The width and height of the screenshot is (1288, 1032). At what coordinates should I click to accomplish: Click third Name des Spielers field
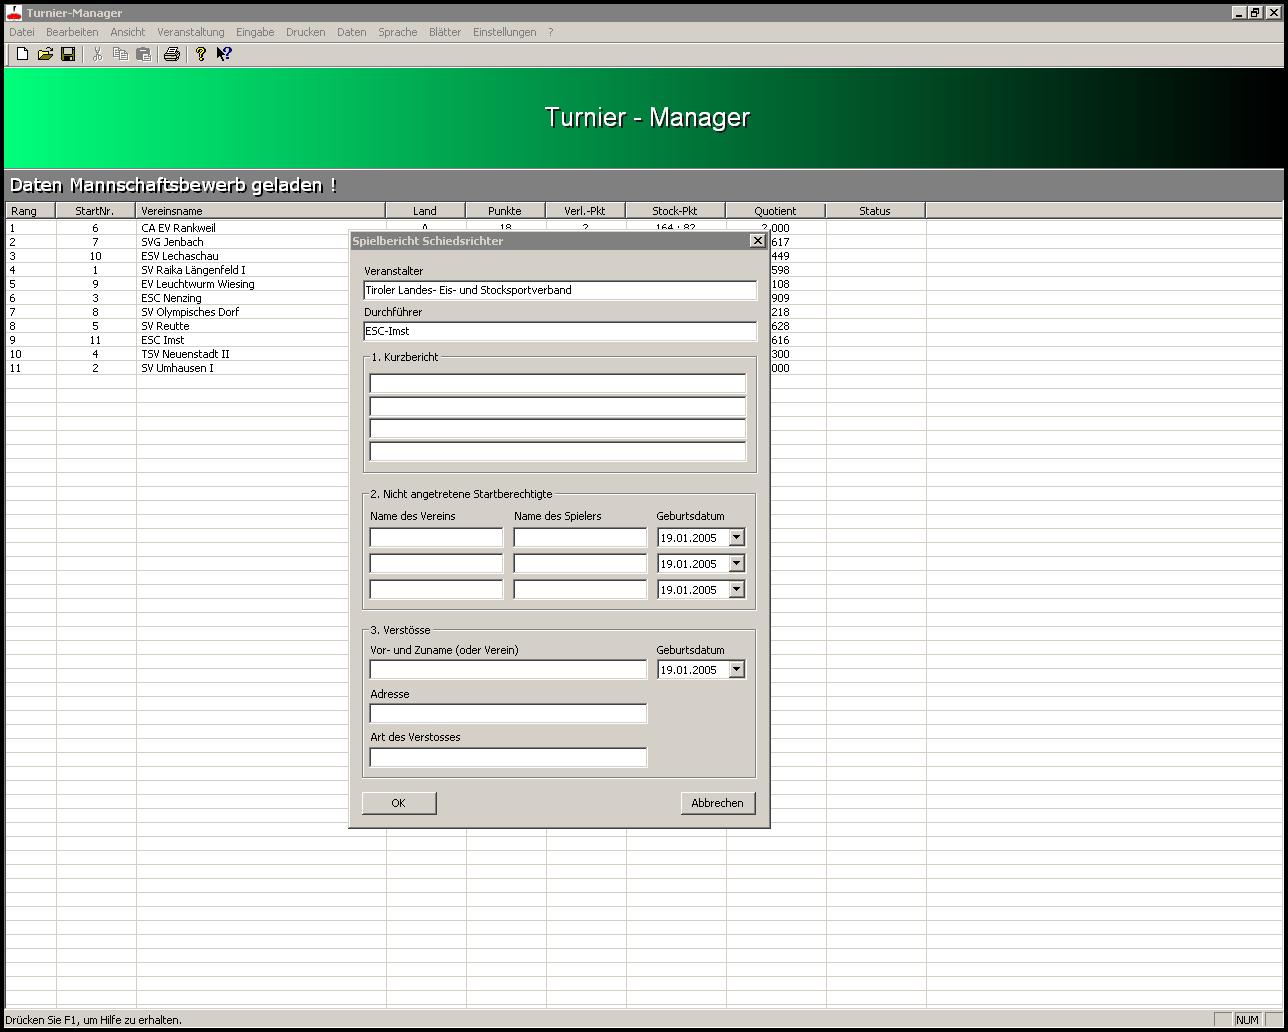click(580, 590)
